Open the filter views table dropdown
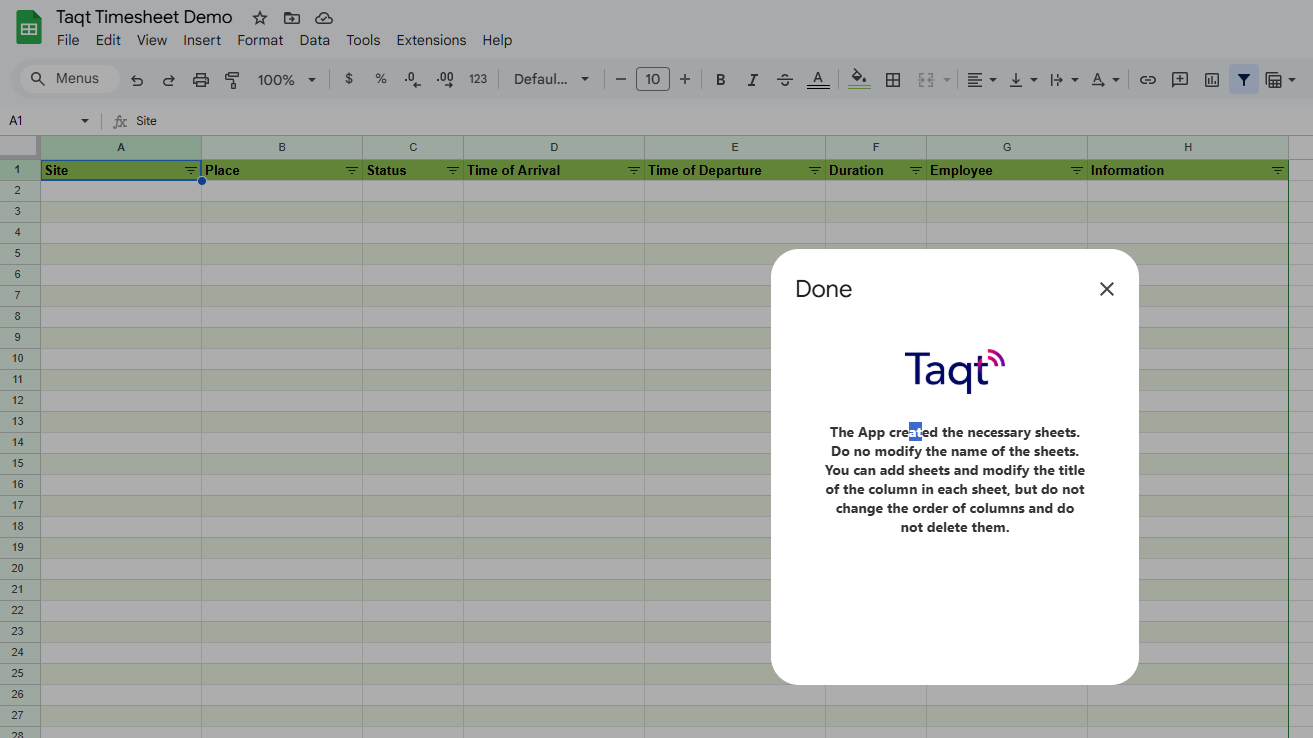 point(1280,79)
